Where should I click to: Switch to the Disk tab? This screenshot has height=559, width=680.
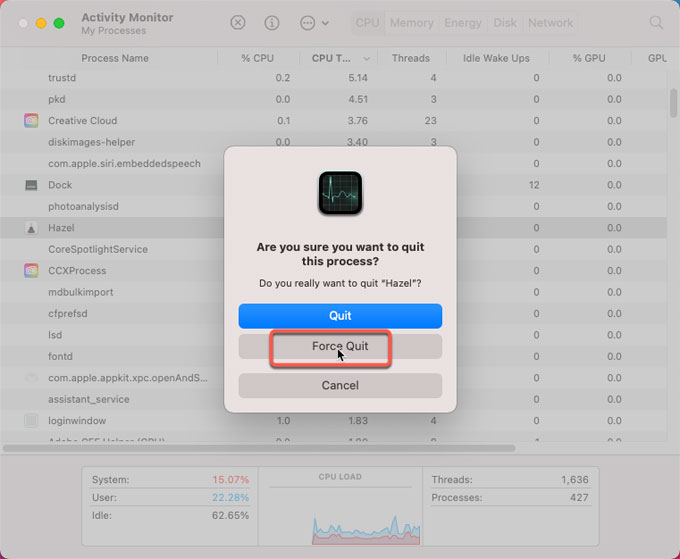tap(505, 23)
